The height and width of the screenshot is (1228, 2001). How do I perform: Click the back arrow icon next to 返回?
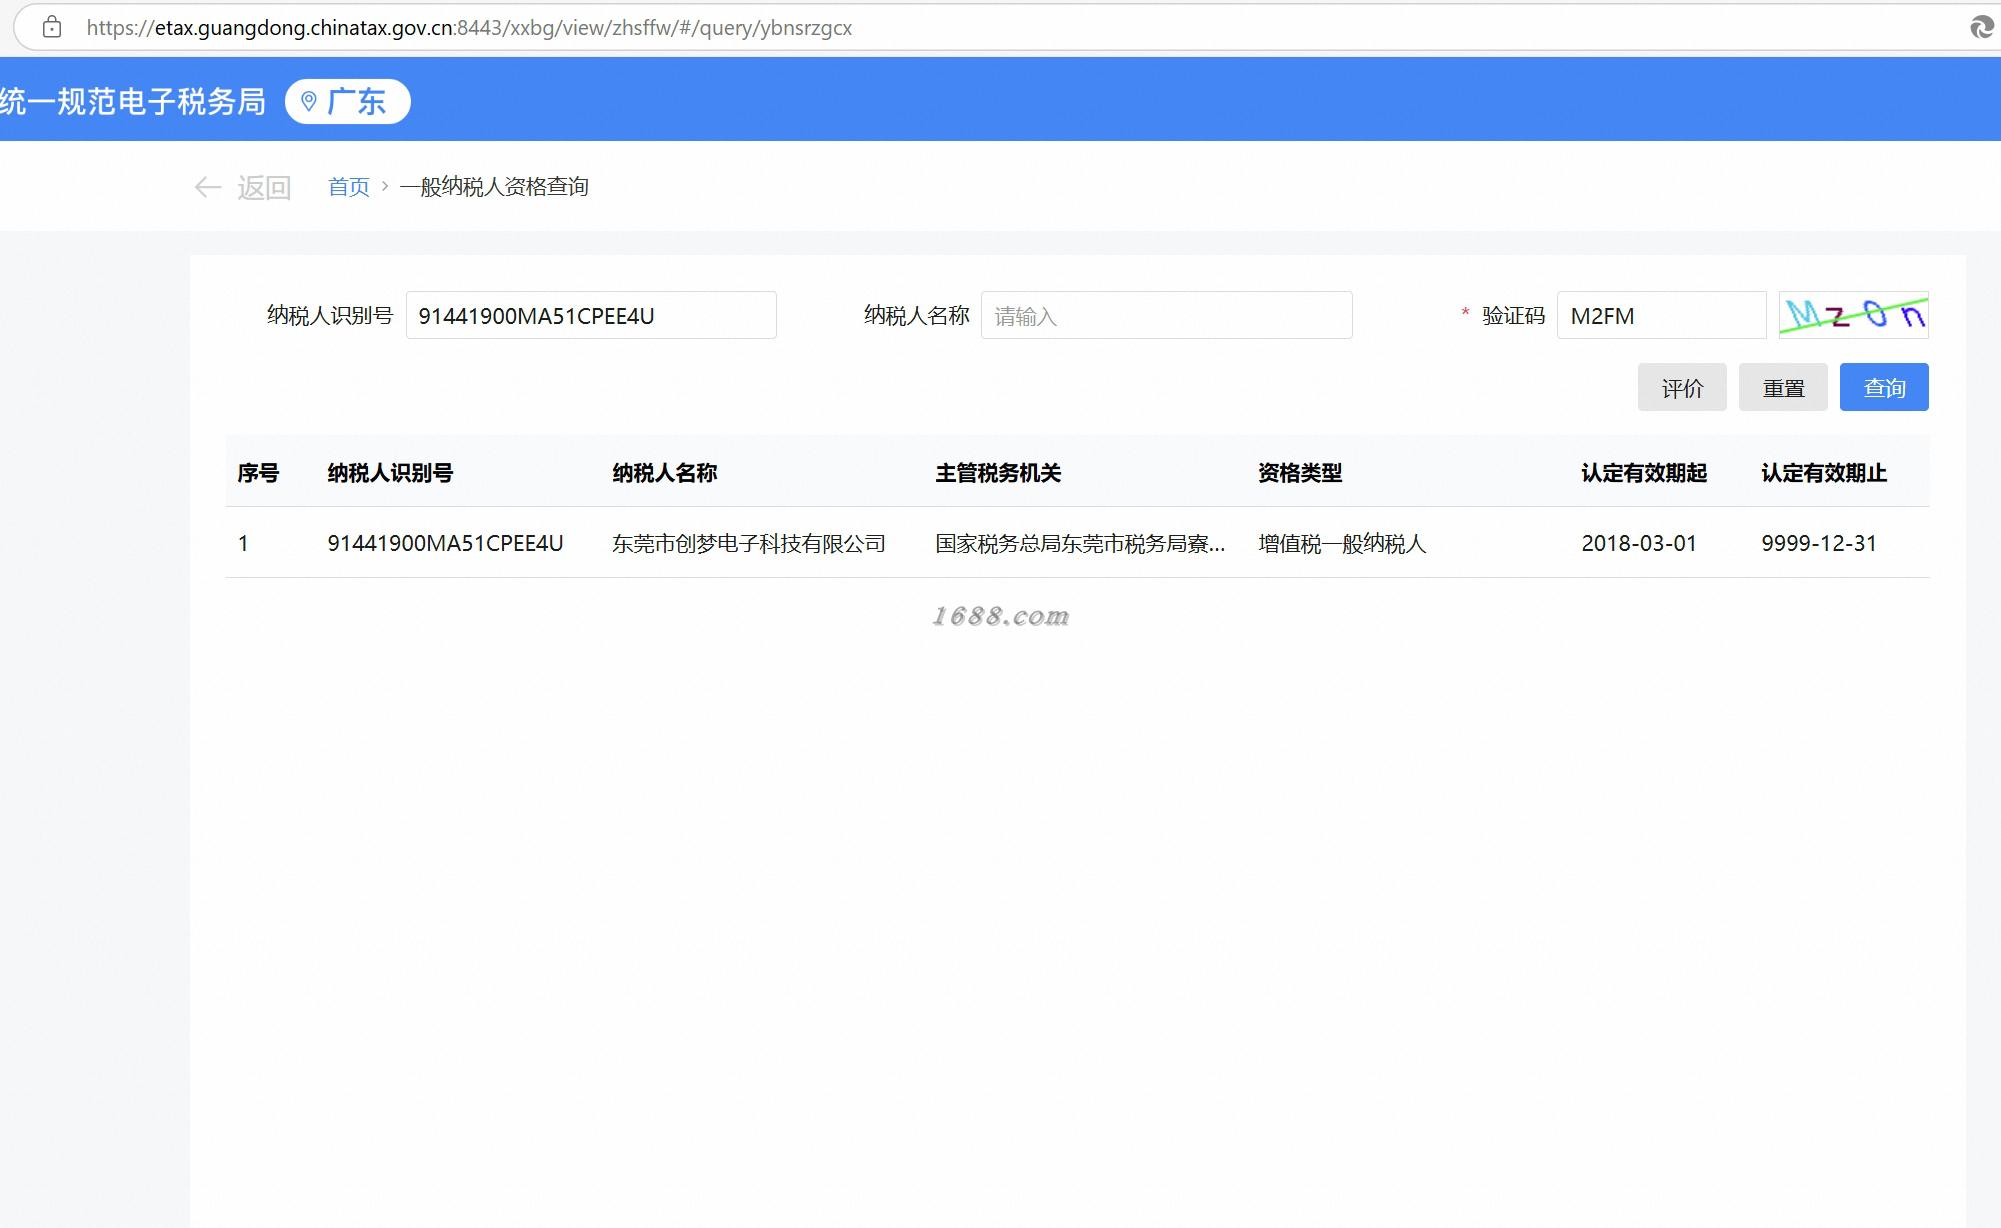click(207, 187)
